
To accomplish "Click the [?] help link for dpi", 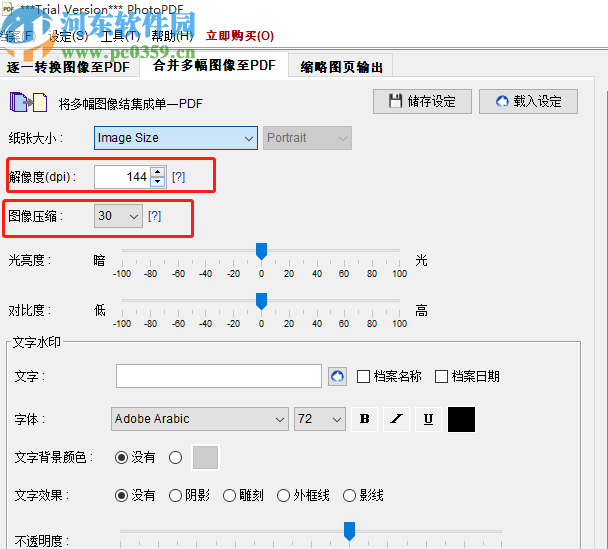I will point(178,177).
